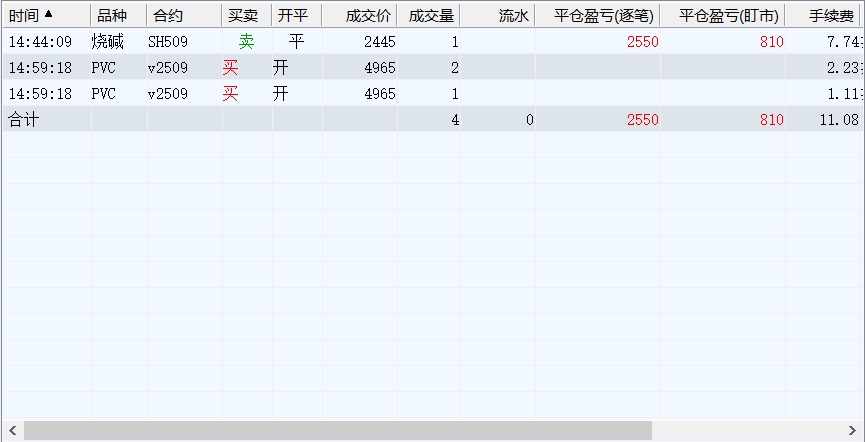Click the 买卖 column header
Screen dimensions: 865x442
pos(247,15)
